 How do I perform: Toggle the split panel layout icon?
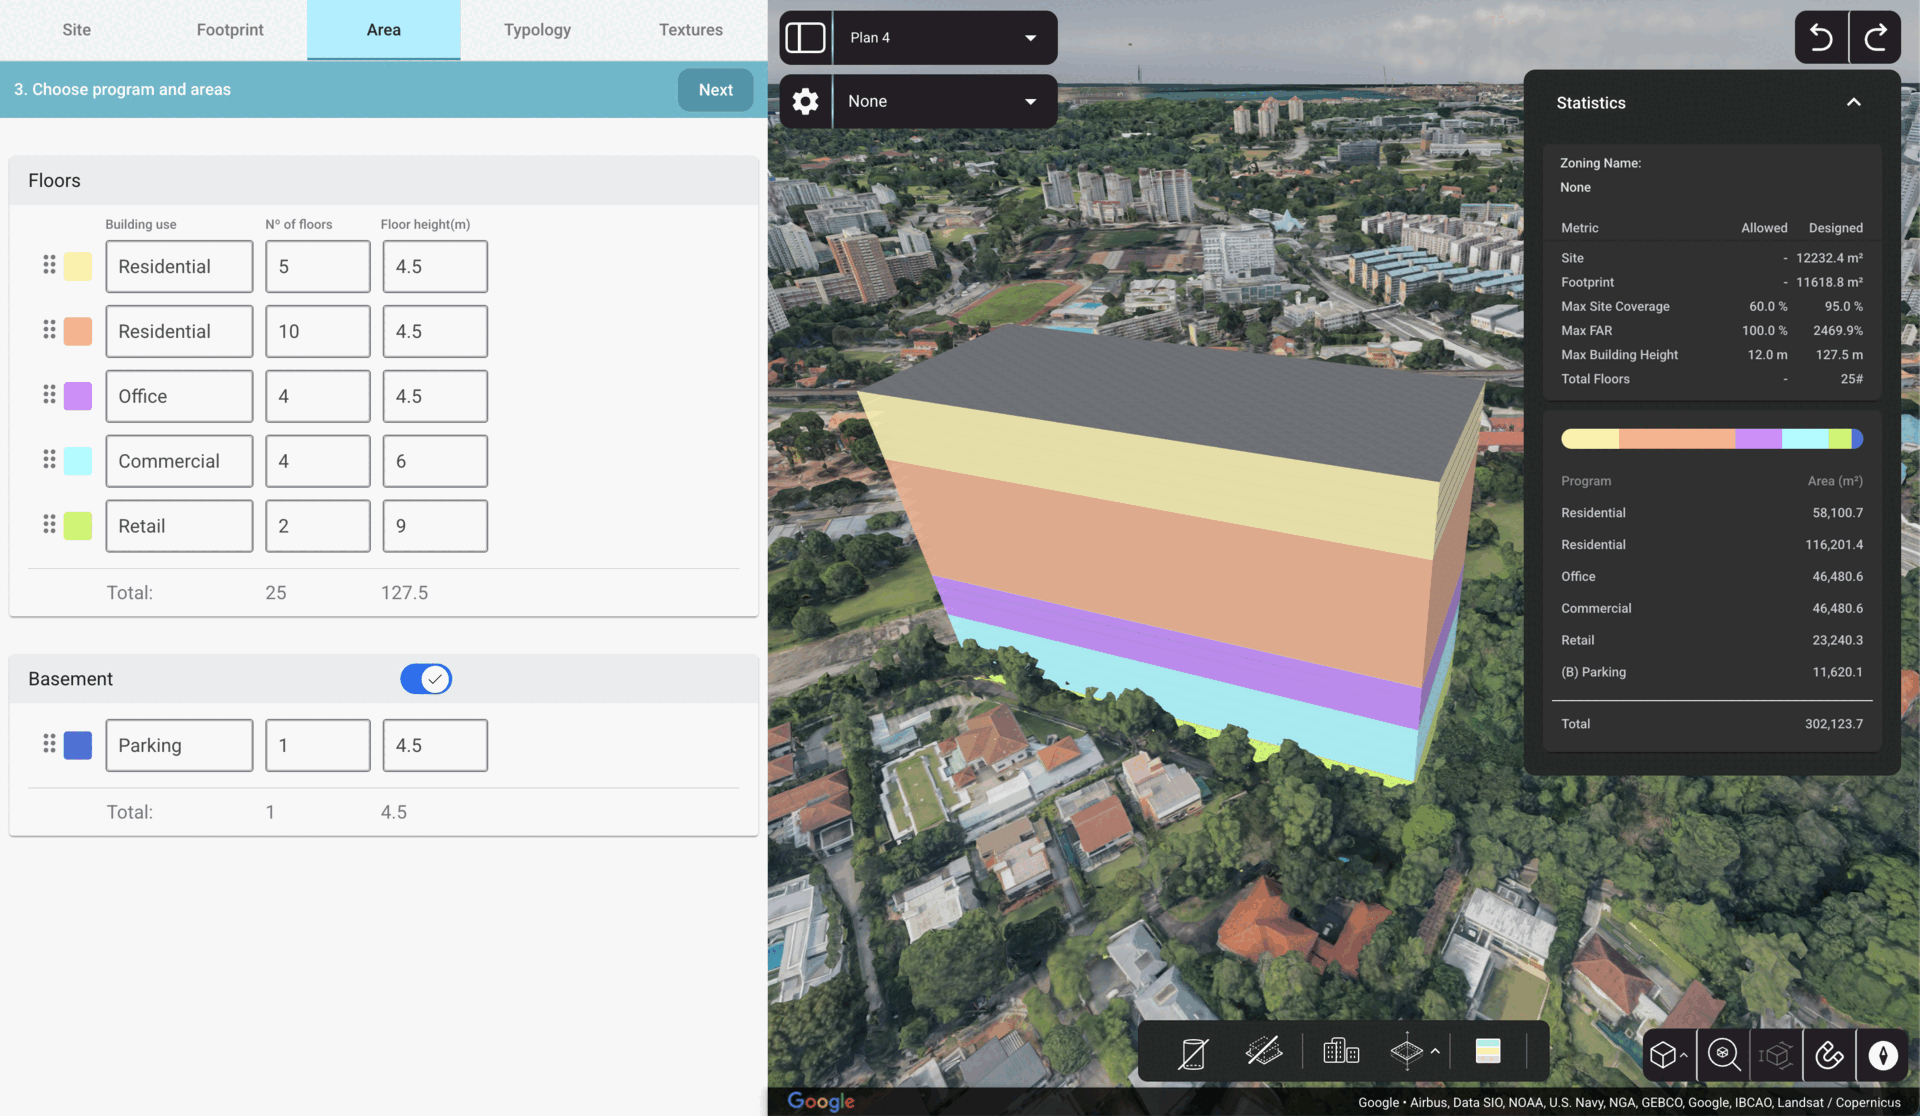805,38
